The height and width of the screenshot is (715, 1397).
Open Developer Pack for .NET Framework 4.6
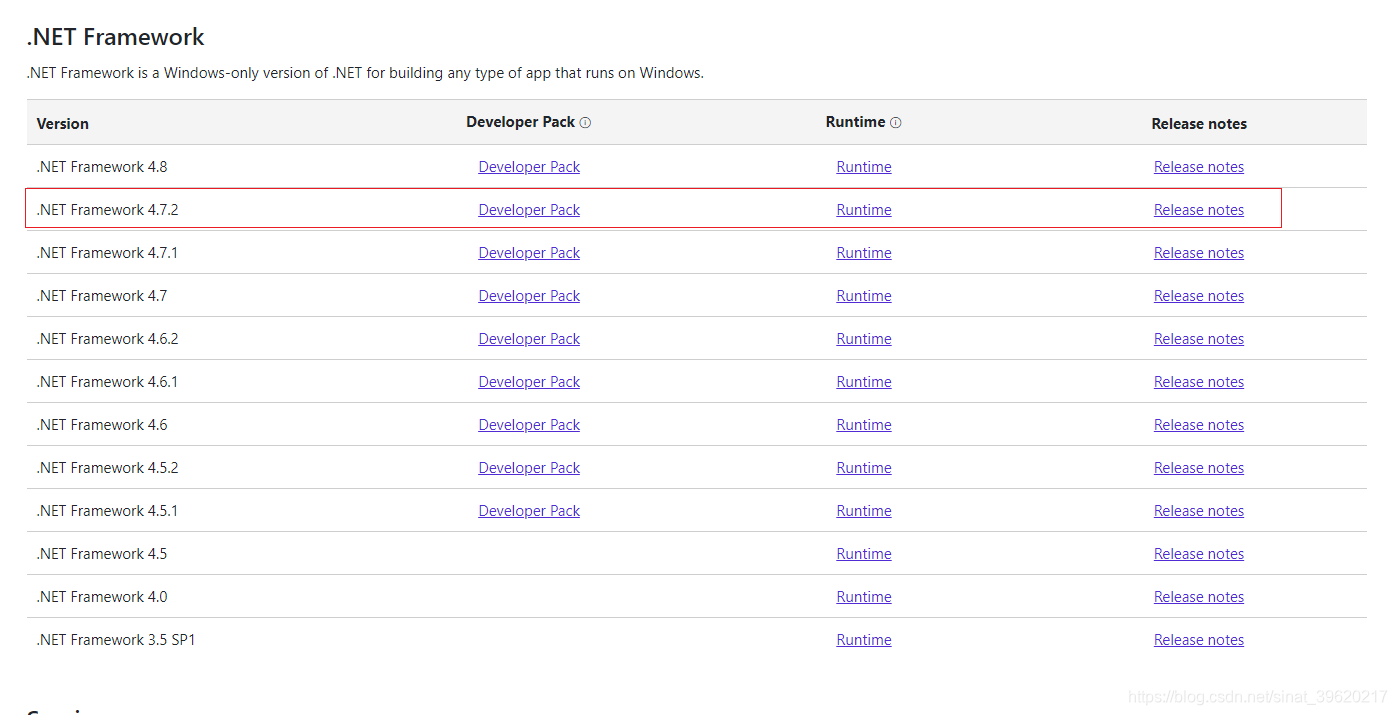(x=529, y=425)
